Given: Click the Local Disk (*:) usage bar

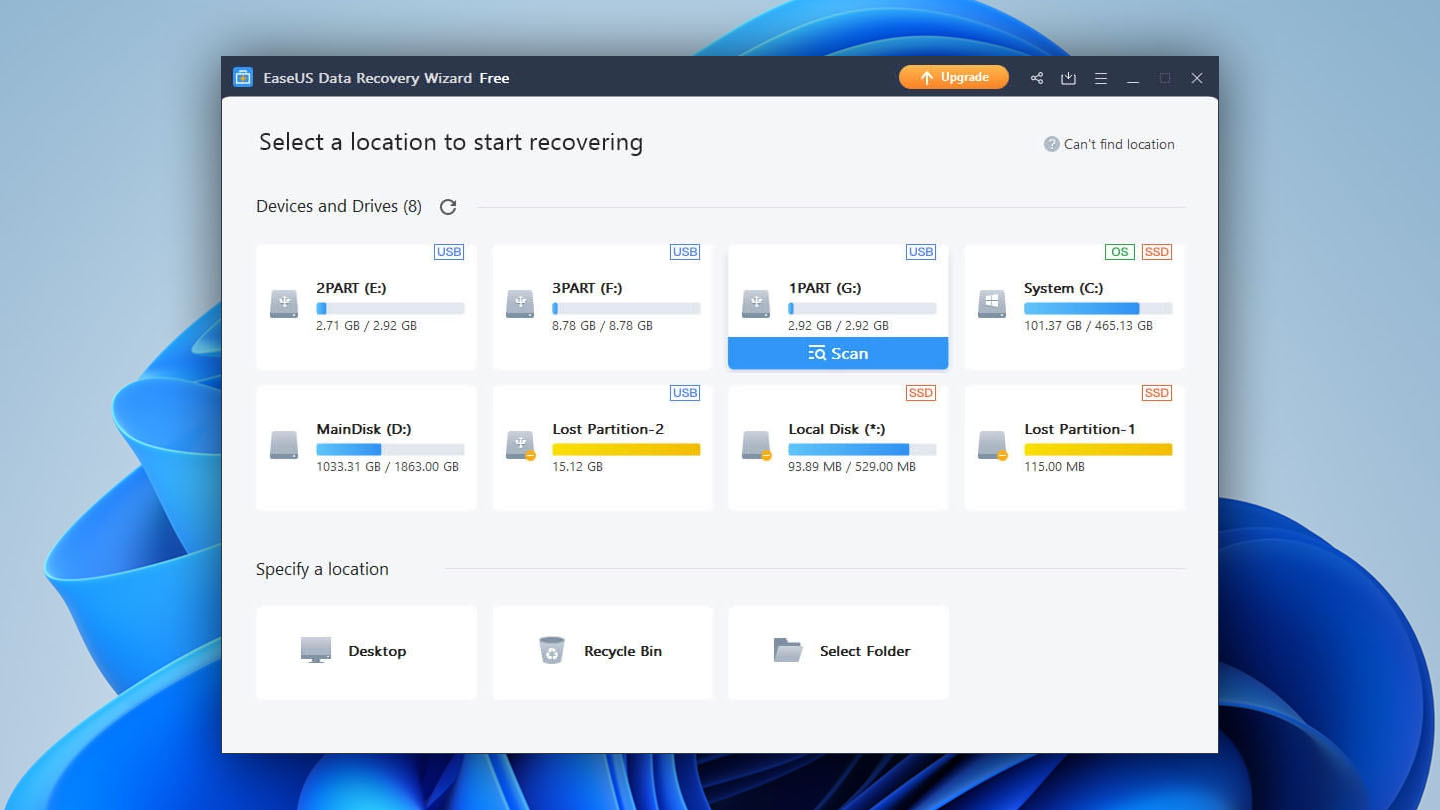Looking at the screenshot, I should coord(862,450).
